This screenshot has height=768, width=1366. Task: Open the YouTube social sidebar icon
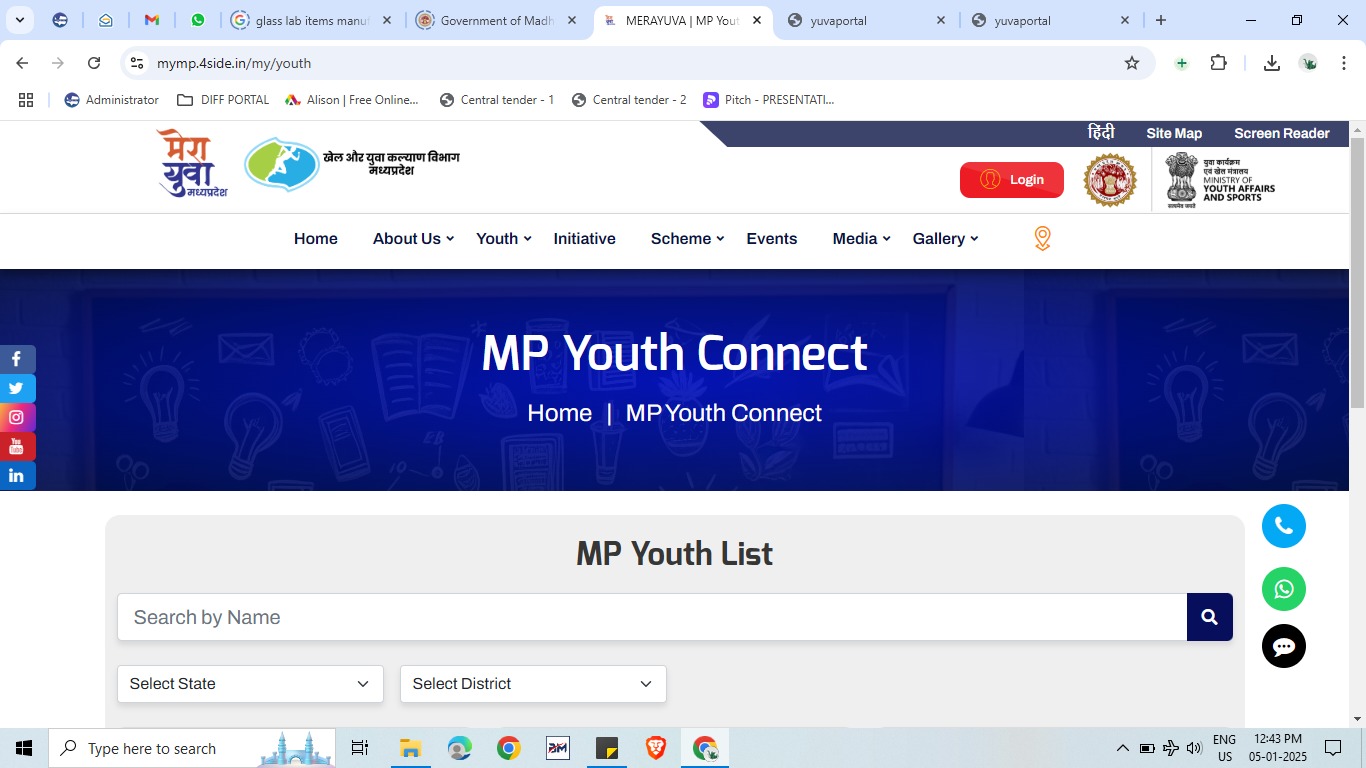(17, 446)
